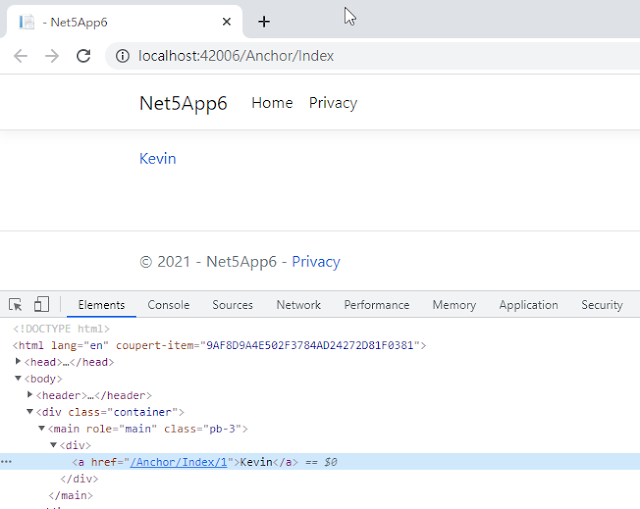
Task: Click the Net5App6 brand link
Action: tap(183, 103)
